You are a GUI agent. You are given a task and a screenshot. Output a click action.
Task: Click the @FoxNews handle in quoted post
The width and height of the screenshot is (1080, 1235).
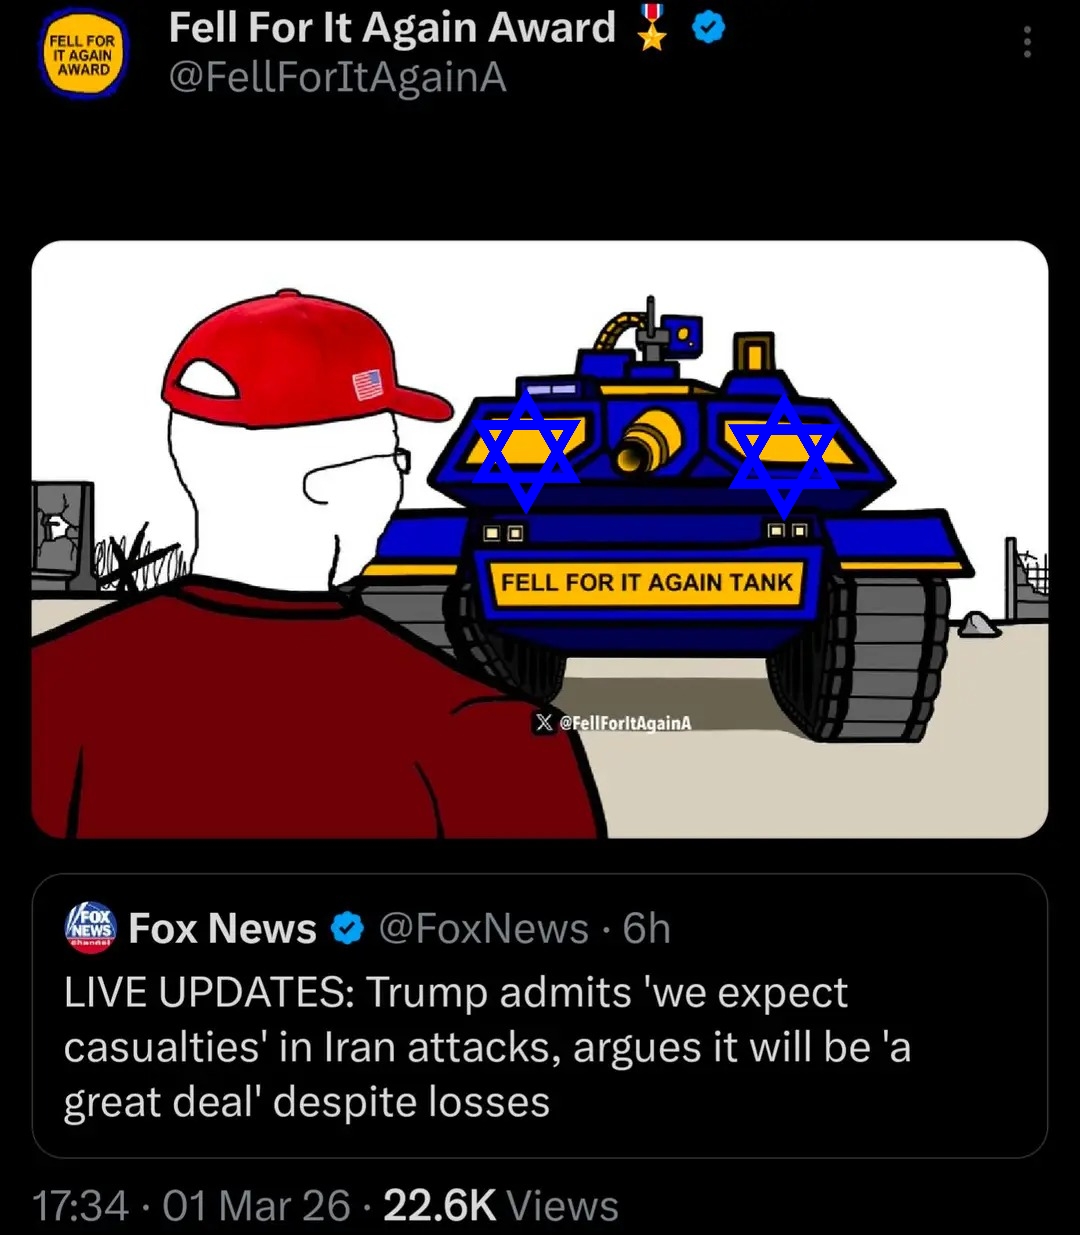coord(483,929)
